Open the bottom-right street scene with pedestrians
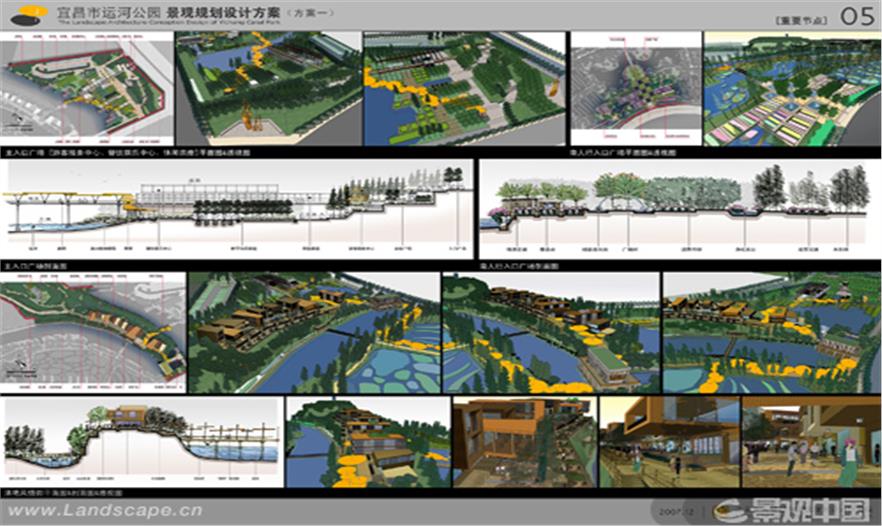This screenshot has height=526, width=882. point(810,440)
